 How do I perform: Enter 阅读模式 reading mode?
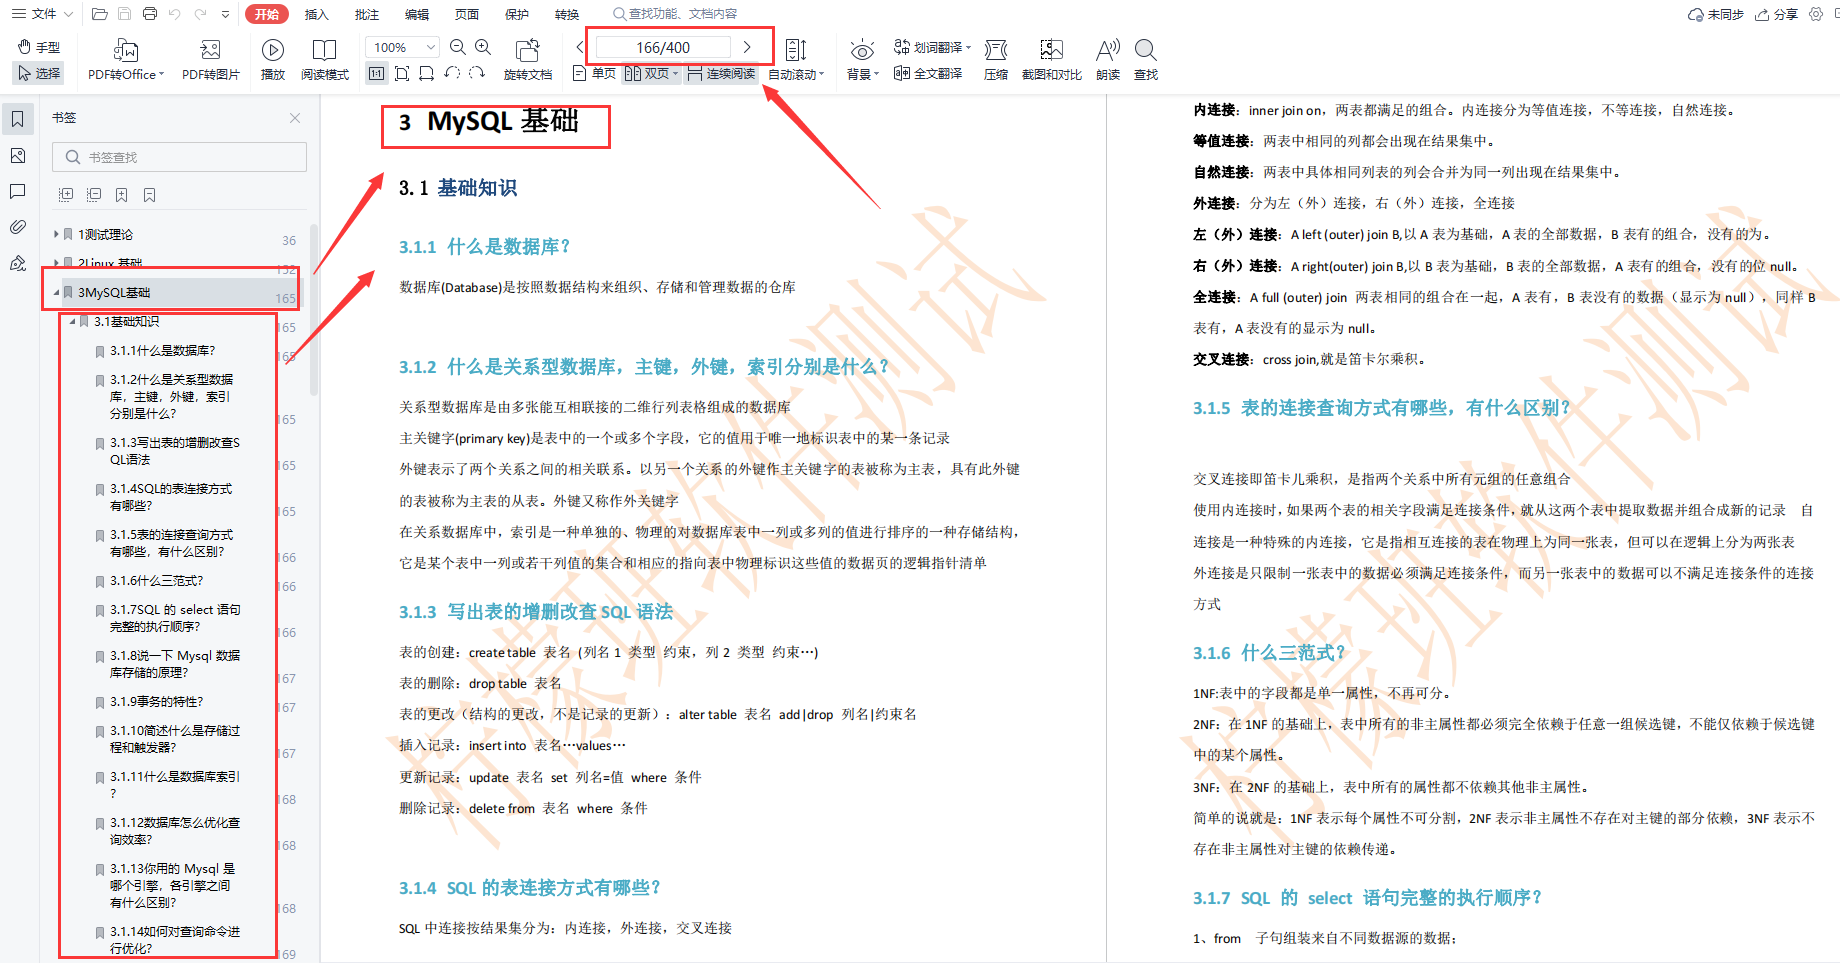tap(325, 60)
